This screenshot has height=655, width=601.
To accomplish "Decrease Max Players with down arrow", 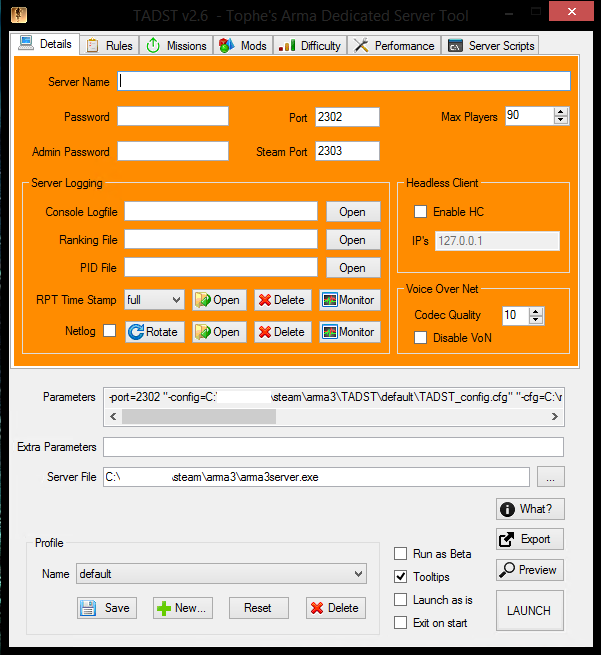I will pyautogui.click(x=561, y=120).
